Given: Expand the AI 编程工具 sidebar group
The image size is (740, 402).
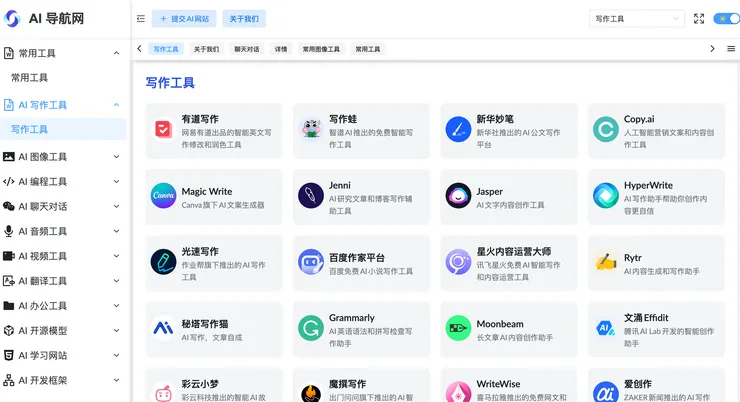Looking at the screenshot, I should pyautogui.click(x=63, y=182).
